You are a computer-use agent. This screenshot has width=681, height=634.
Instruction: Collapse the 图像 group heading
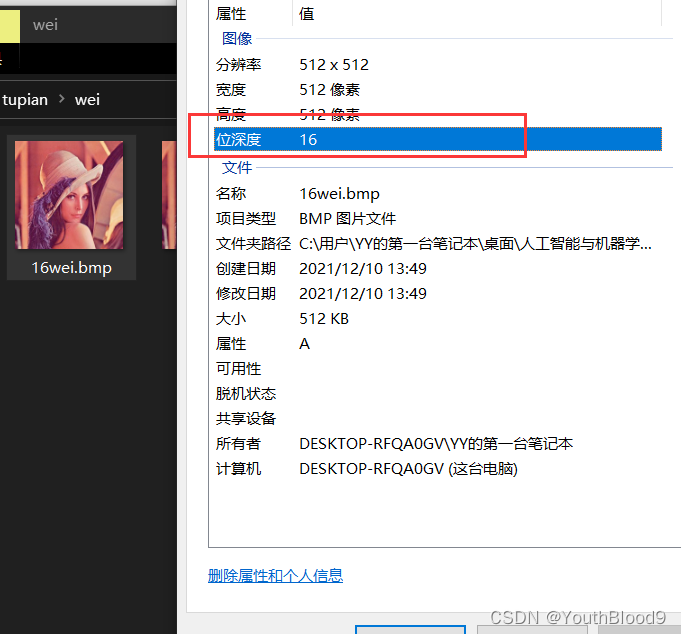pos(237,39)
